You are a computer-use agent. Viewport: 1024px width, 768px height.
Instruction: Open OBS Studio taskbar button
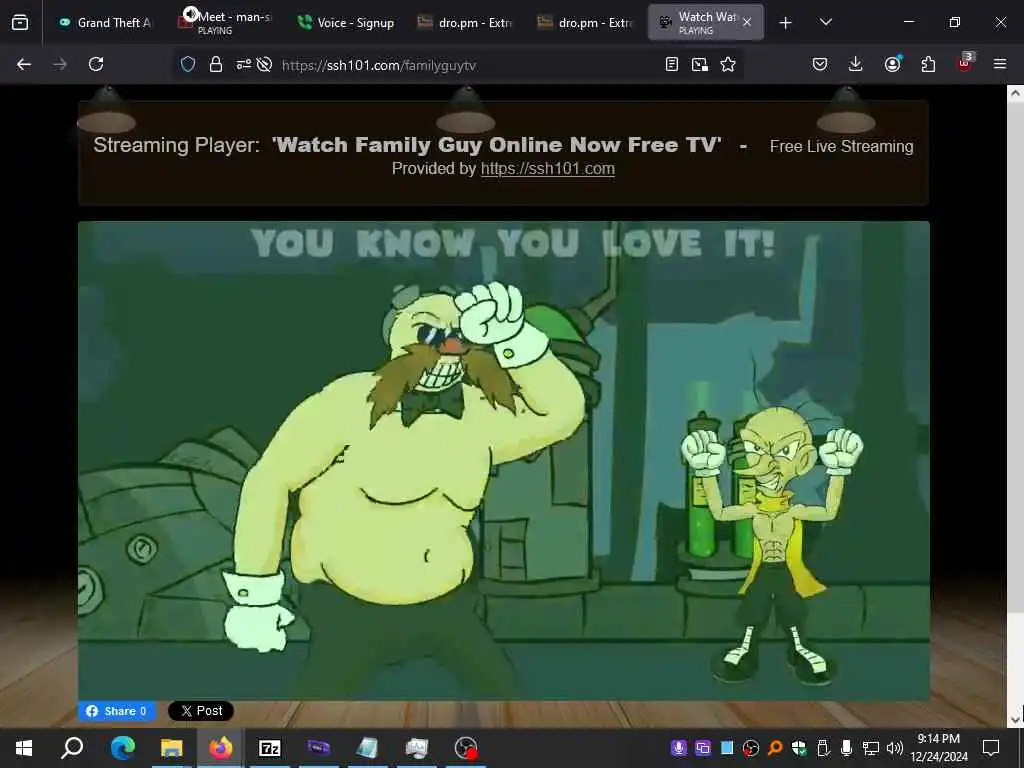pos(466,748)
